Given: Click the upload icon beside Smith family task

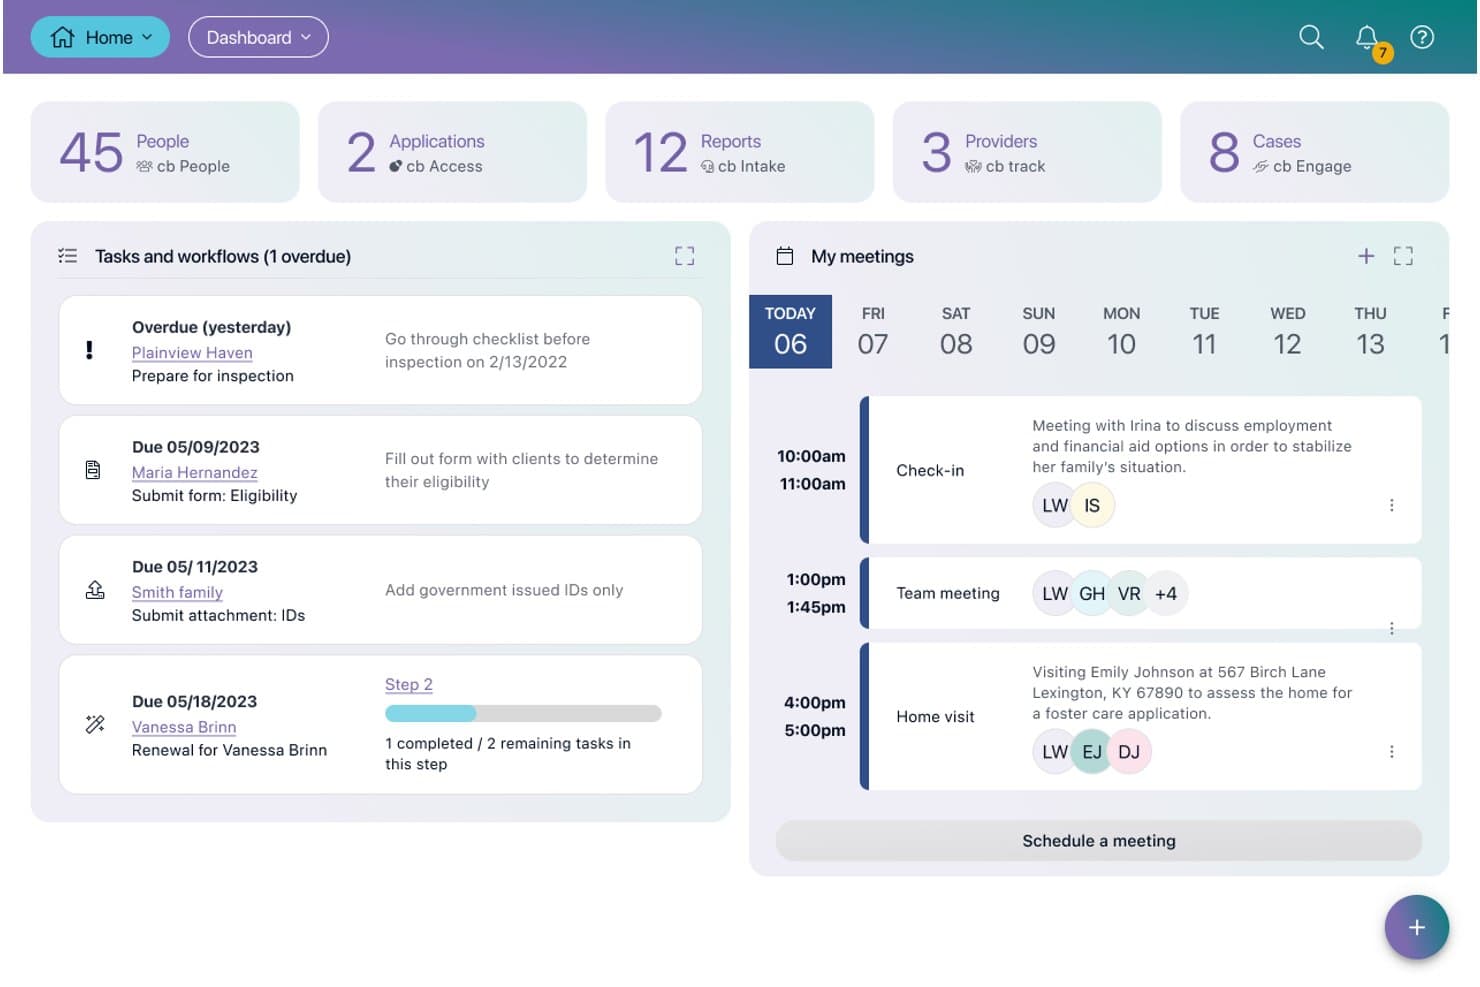Looking at the screenshot, I should pos(95,590).
